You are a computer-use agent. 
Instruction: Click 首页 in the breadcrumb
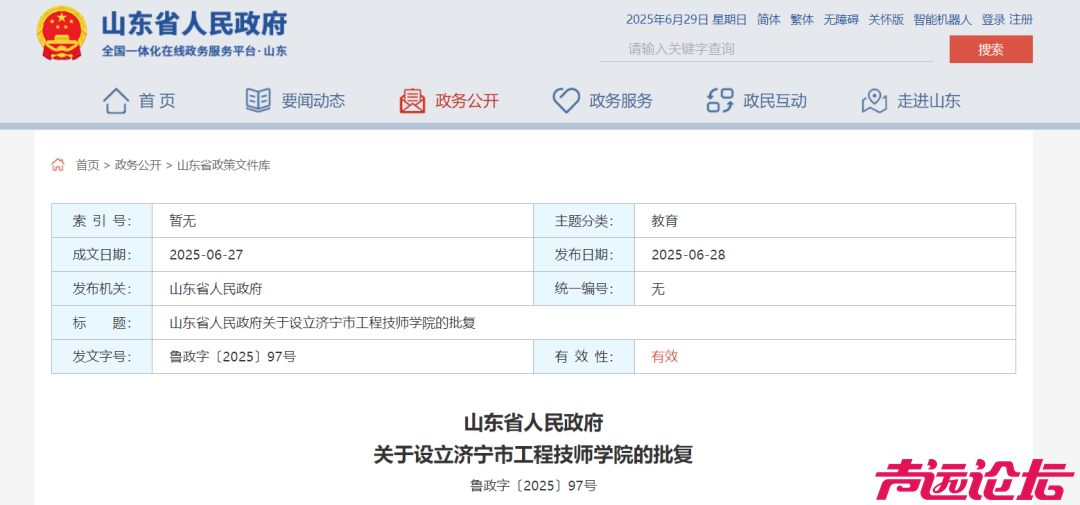pos(87,165)
